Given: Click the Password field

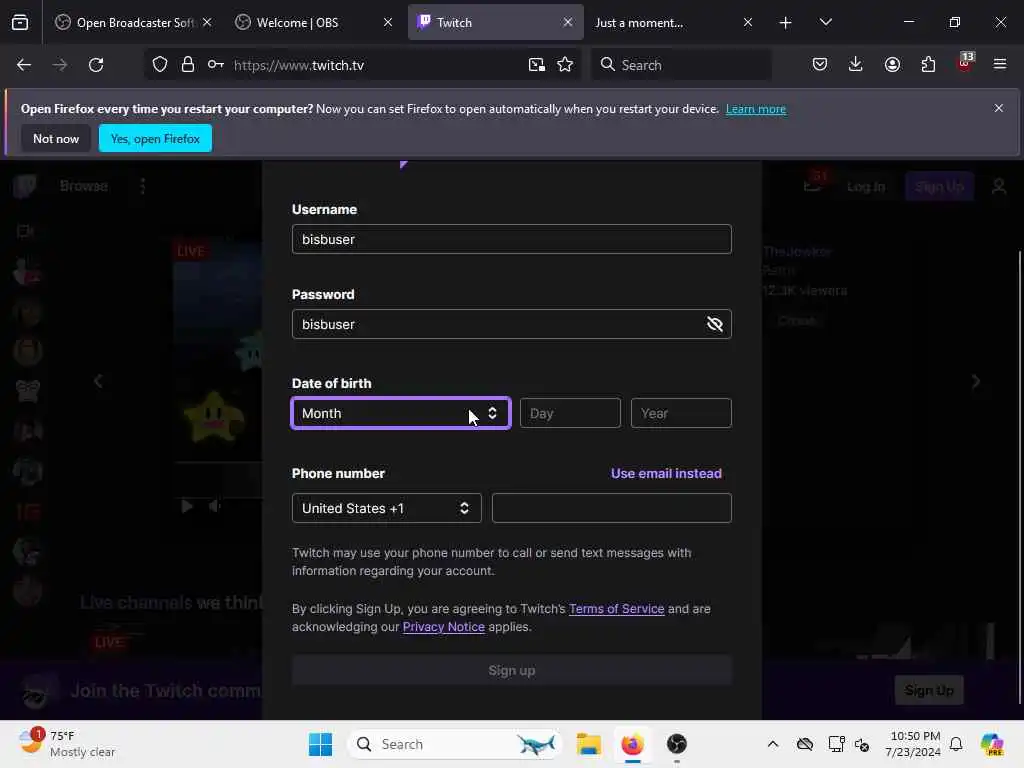Looking at the screenshot, I should (511, 324).
